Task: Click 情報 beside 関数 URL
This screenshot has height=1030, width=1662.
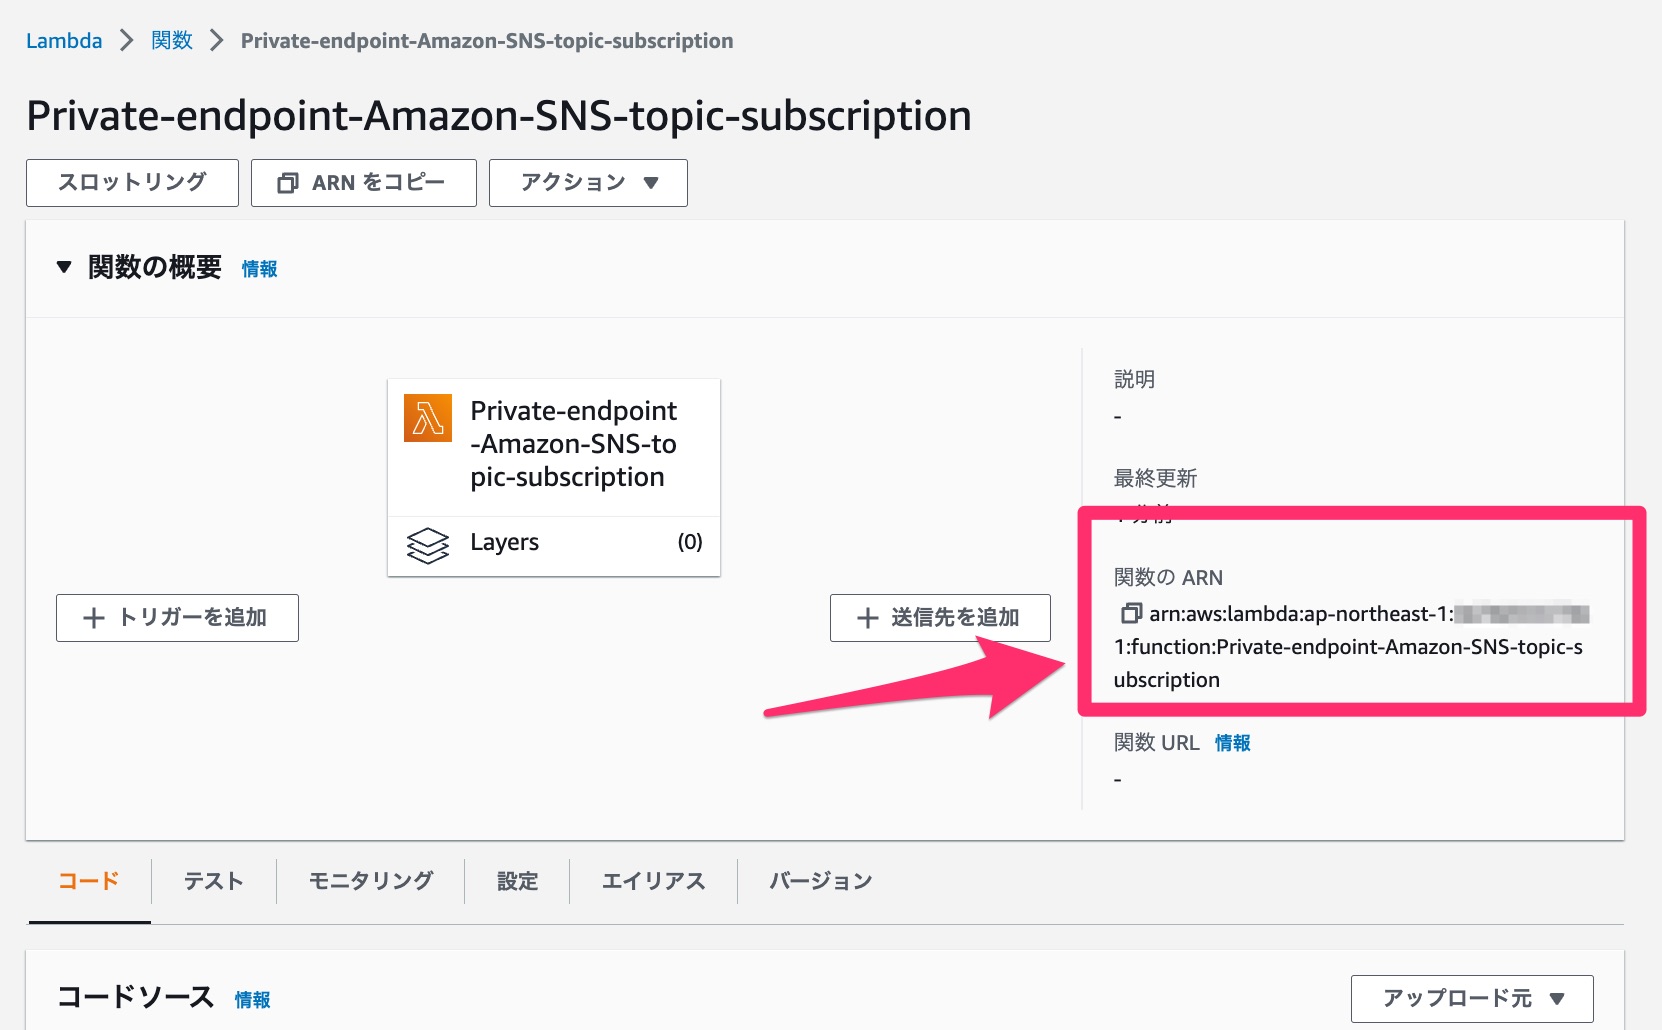Action: point(1232,743)
